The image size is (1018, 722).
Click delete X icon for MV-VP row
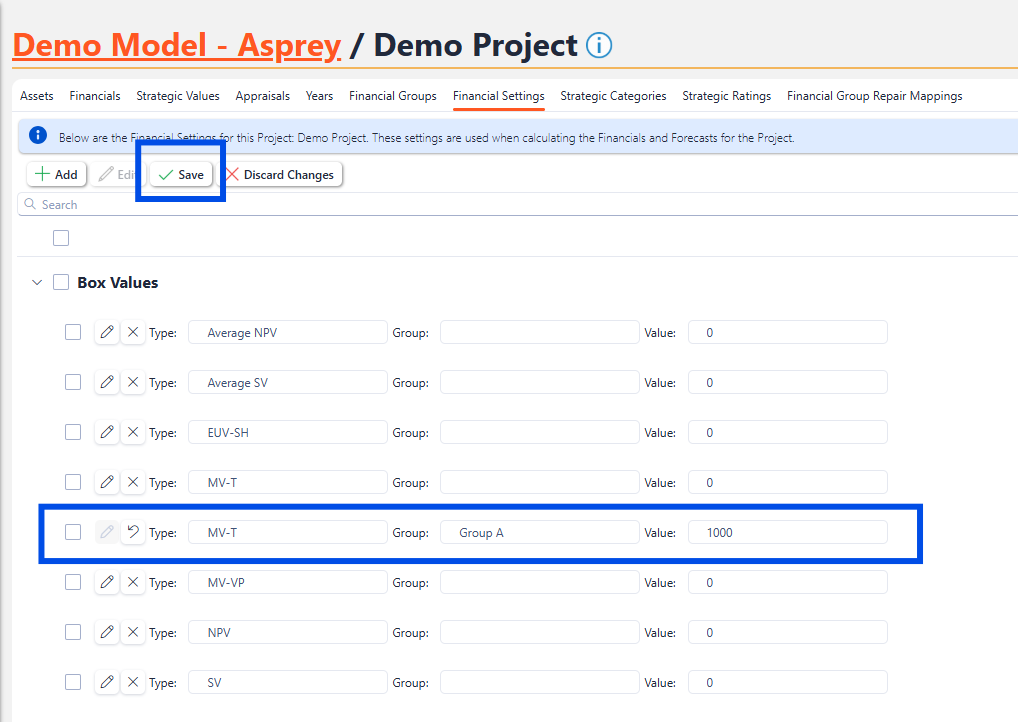click(133, 582)
